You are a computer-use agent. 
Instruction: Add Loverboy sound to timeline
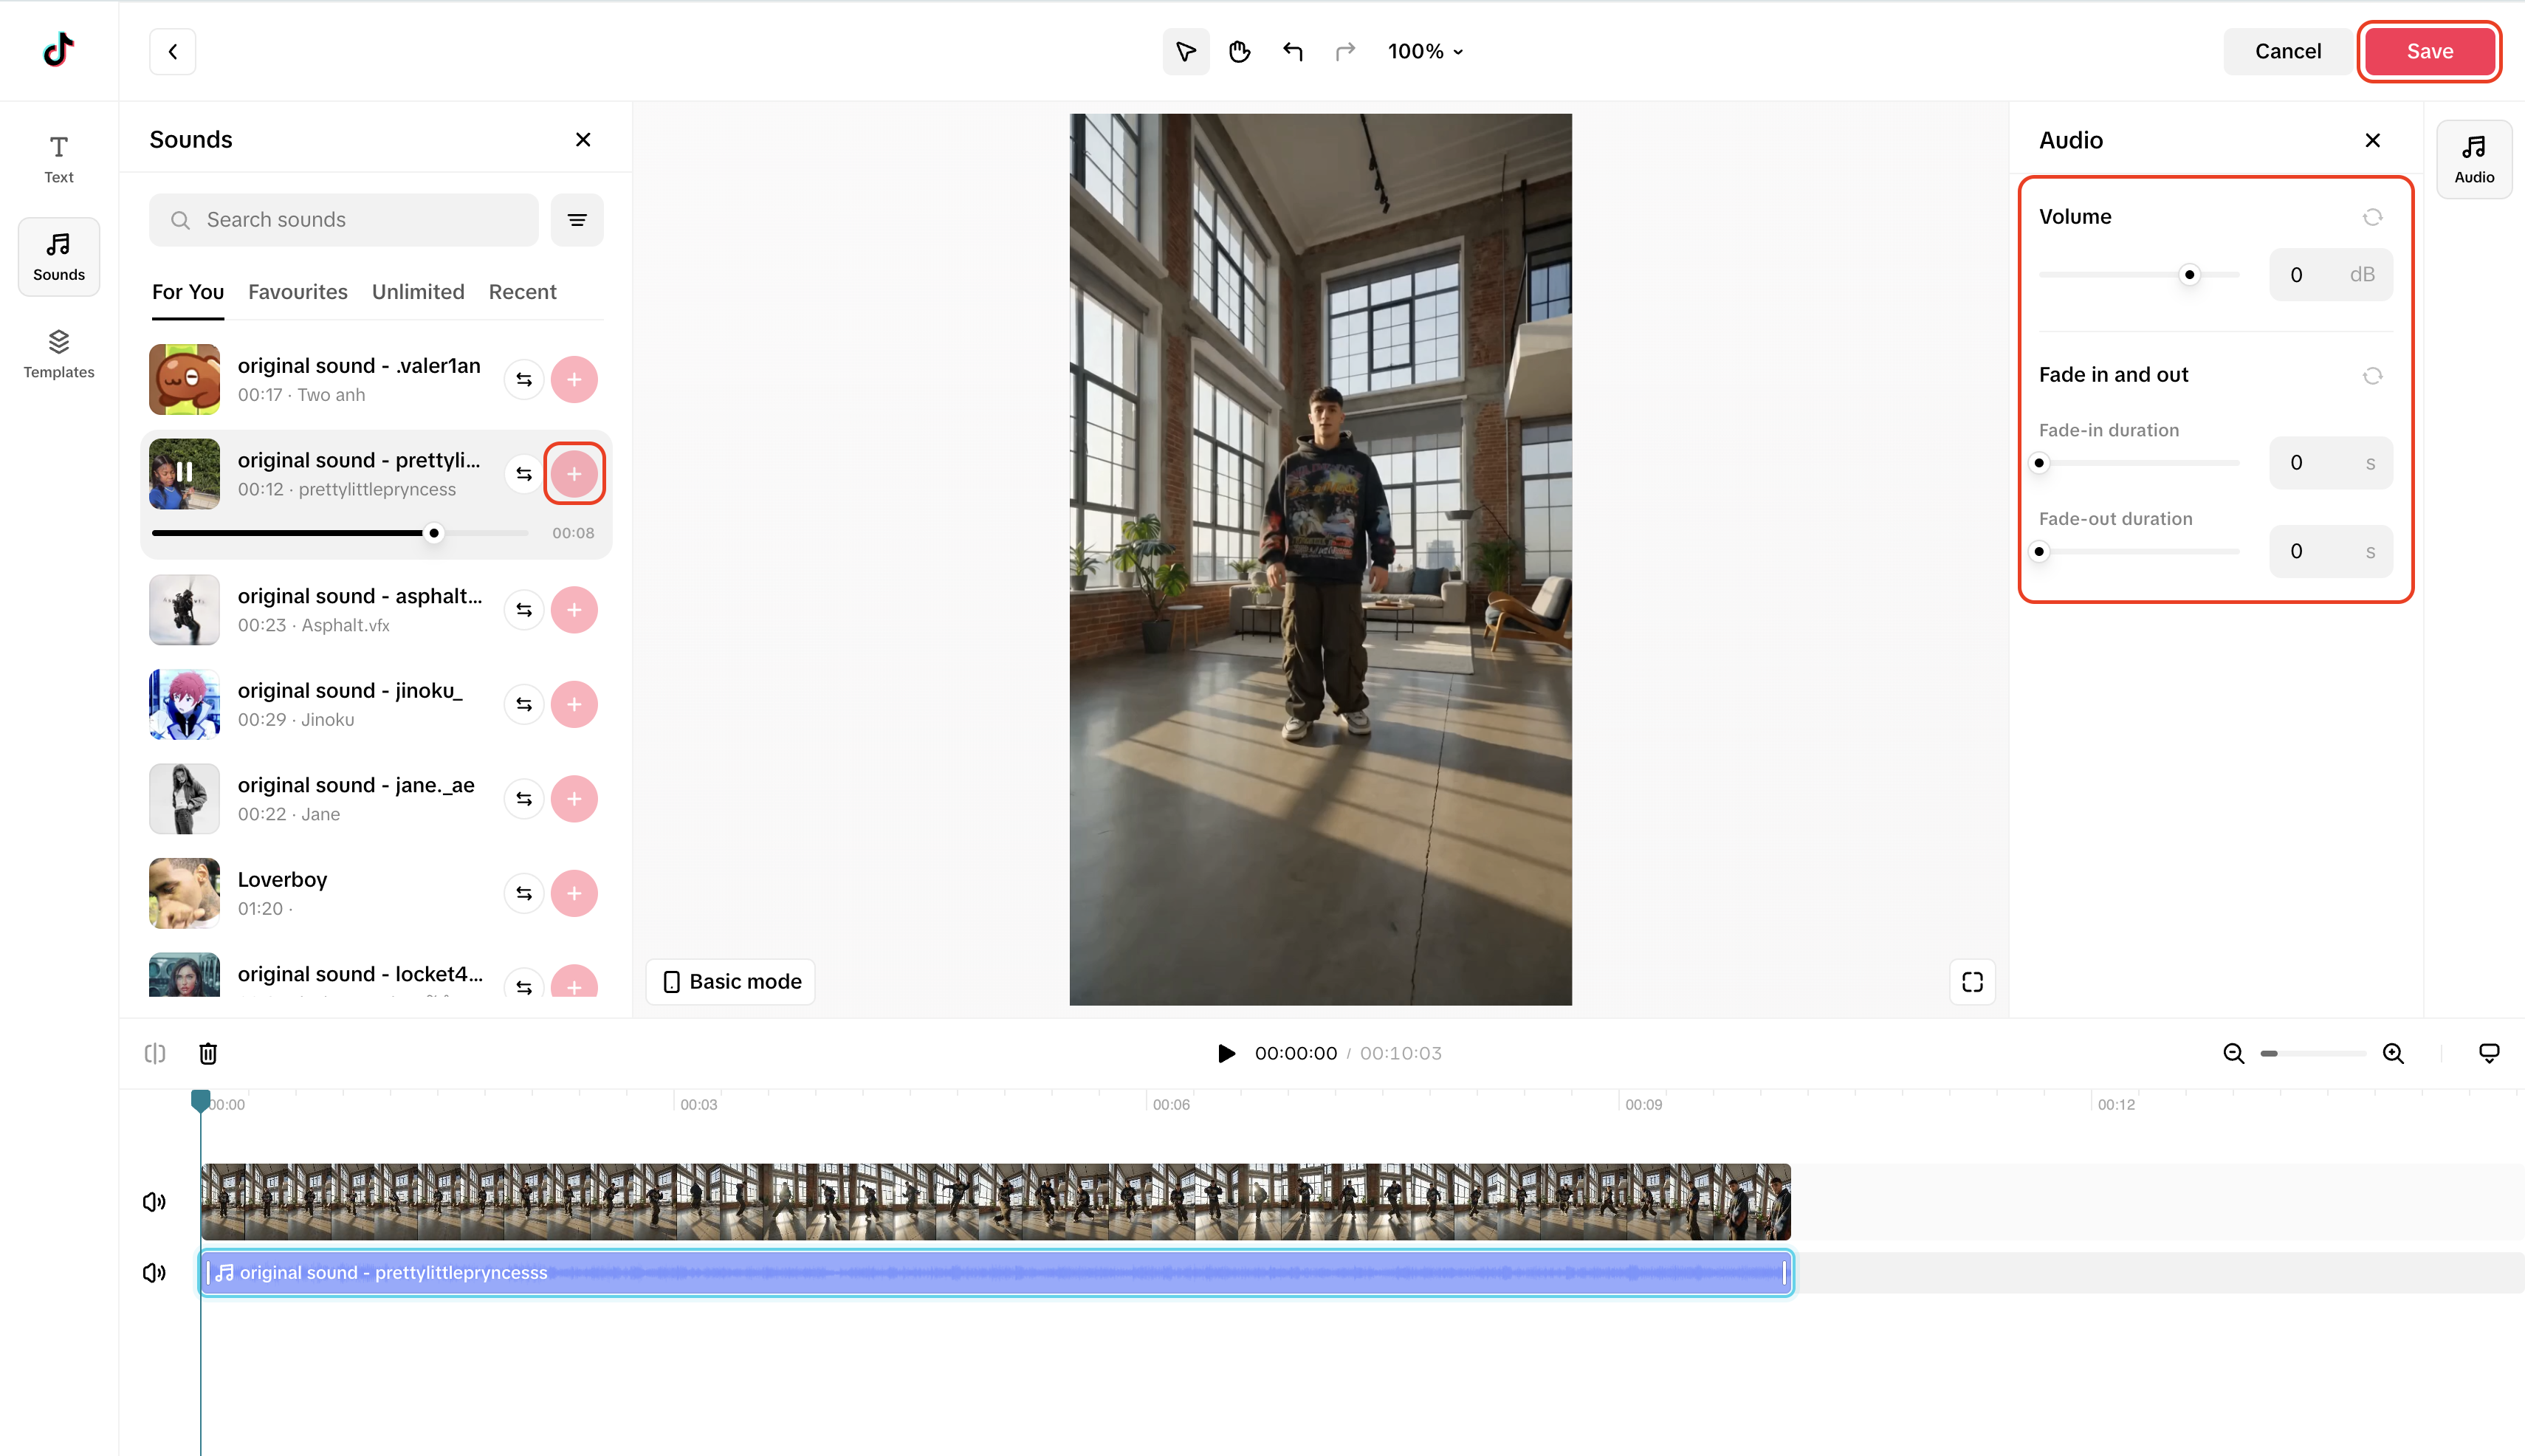coord(574,894)
